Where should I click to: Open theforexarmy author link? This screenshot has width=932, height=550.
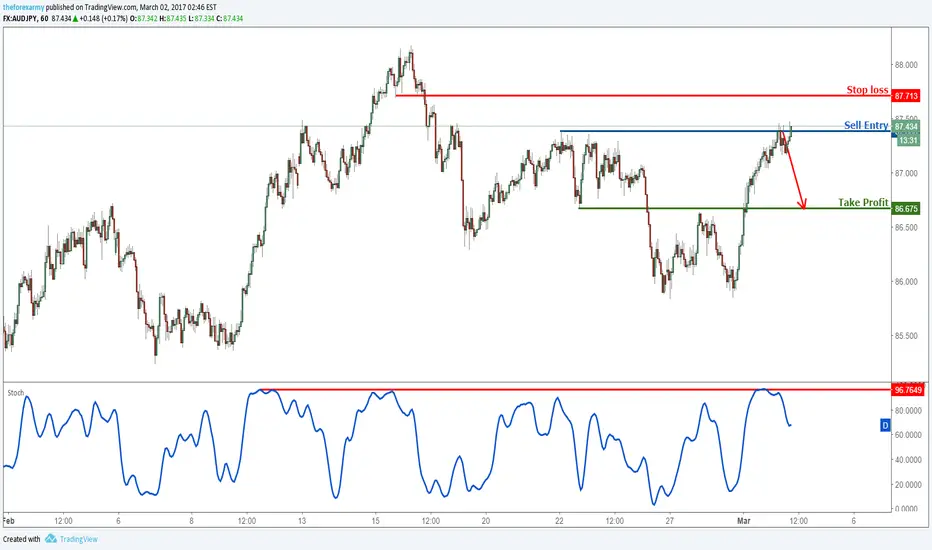tap(23, 8)
